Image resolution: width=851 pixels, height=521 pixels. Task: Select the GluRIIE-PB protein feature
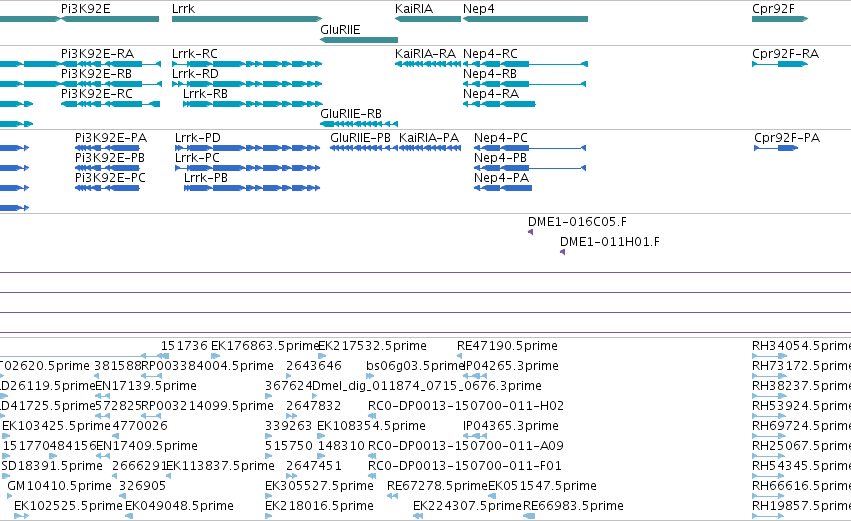tap(364, 148)
